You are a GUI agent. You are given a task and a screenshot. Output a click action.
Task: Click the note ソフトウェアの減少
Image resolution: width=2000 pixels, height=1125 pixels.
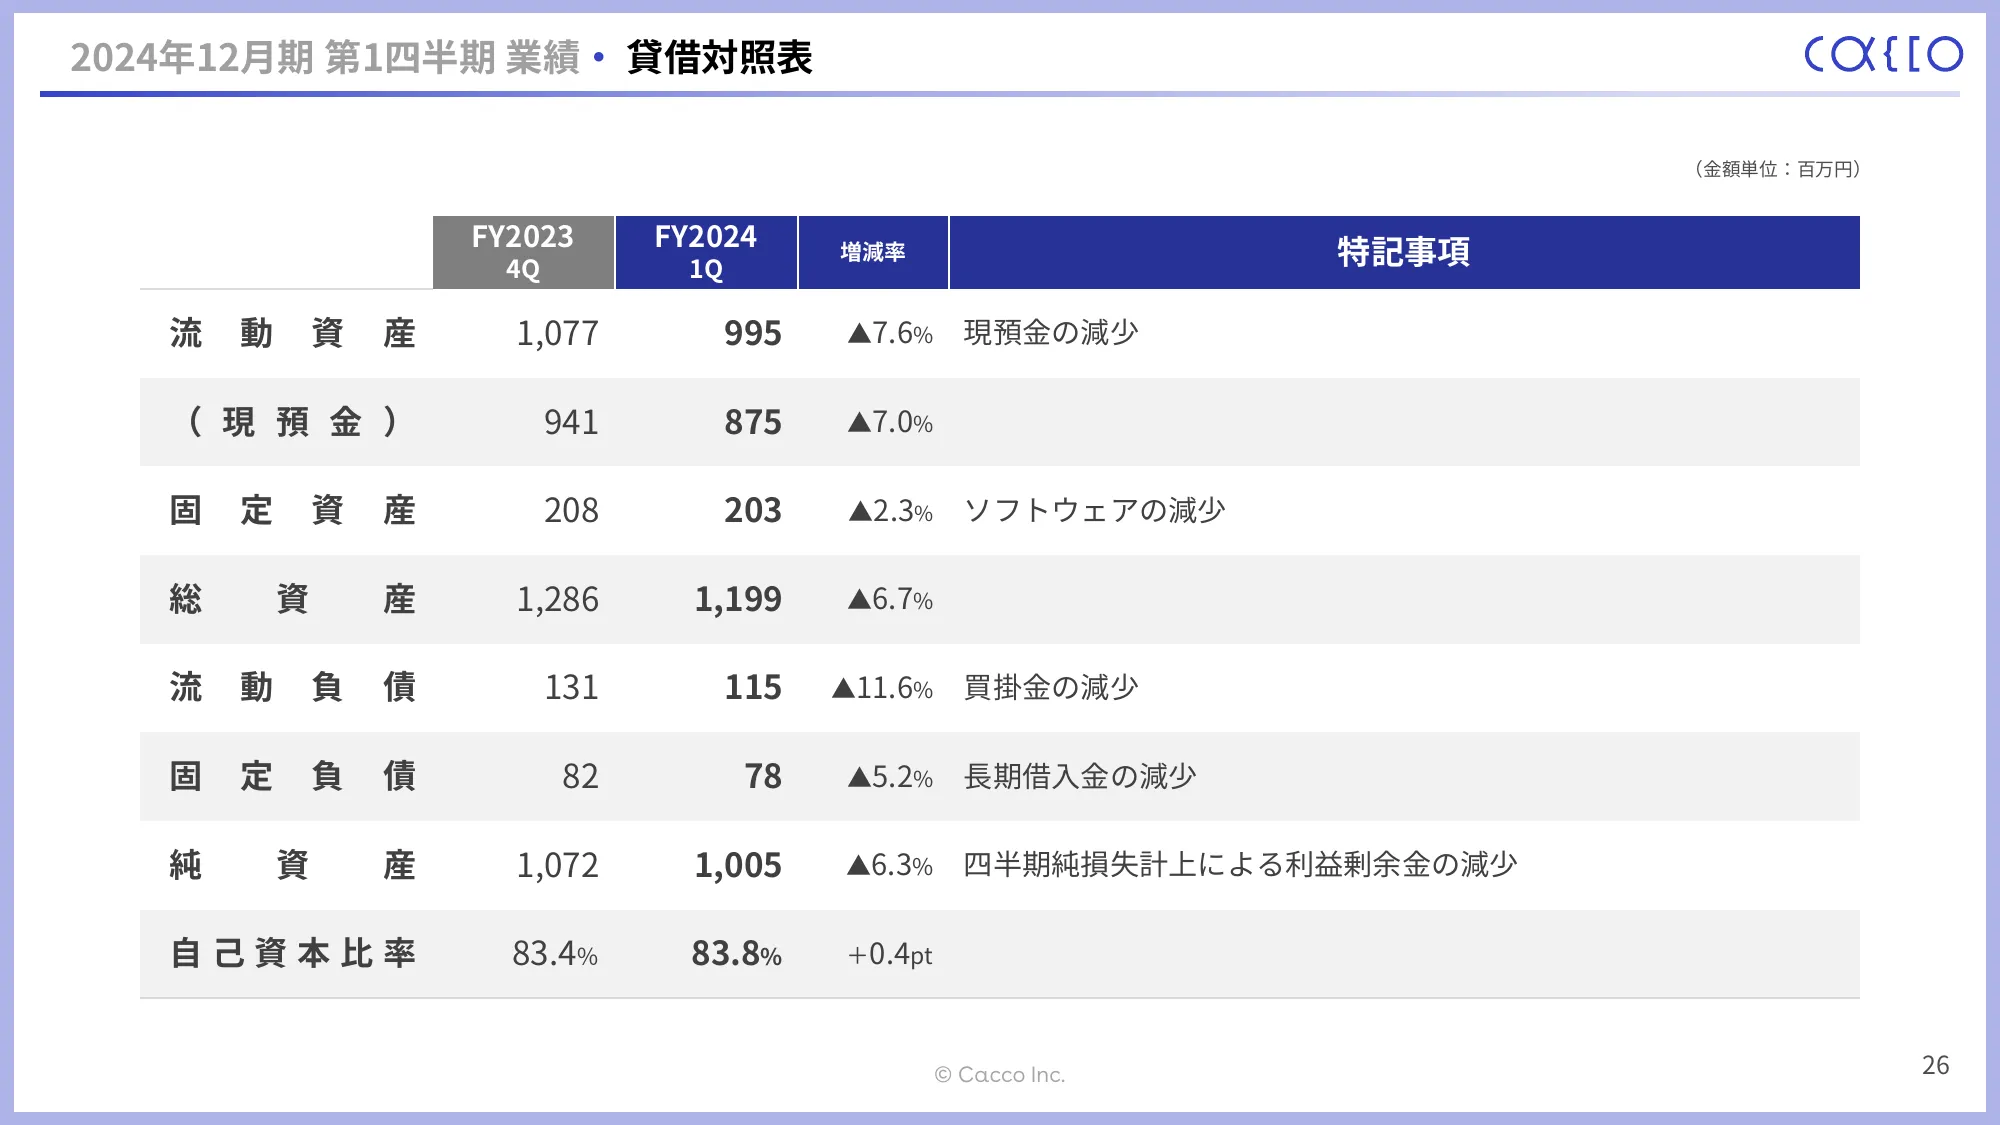pos(1094,510)
